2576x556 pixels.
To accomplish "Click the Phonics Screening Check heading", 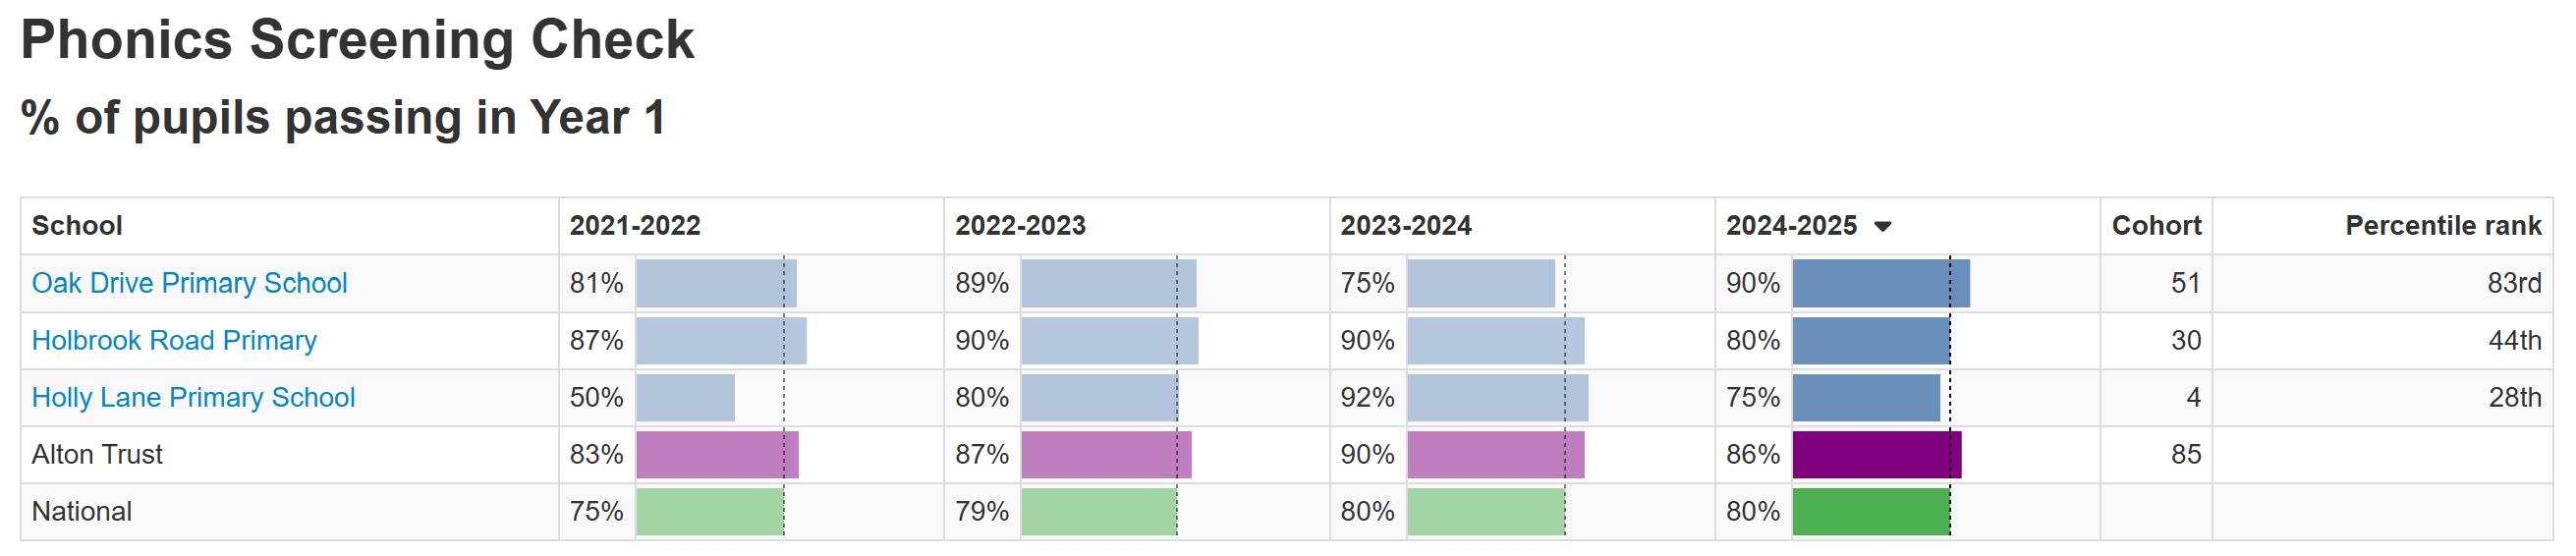I will pyautogui.click(x=357, y=40).
